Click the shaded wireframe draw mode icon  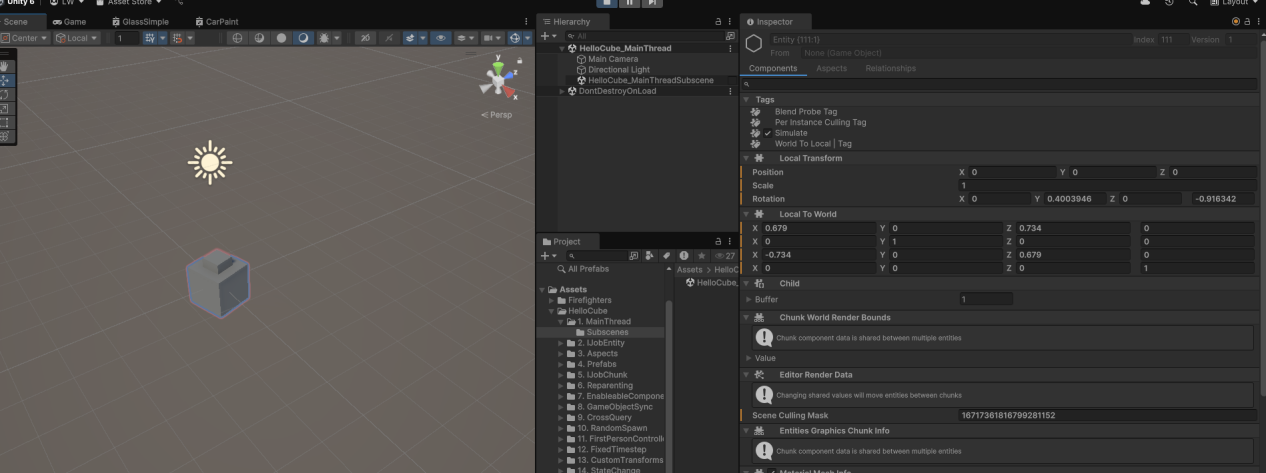259,38
